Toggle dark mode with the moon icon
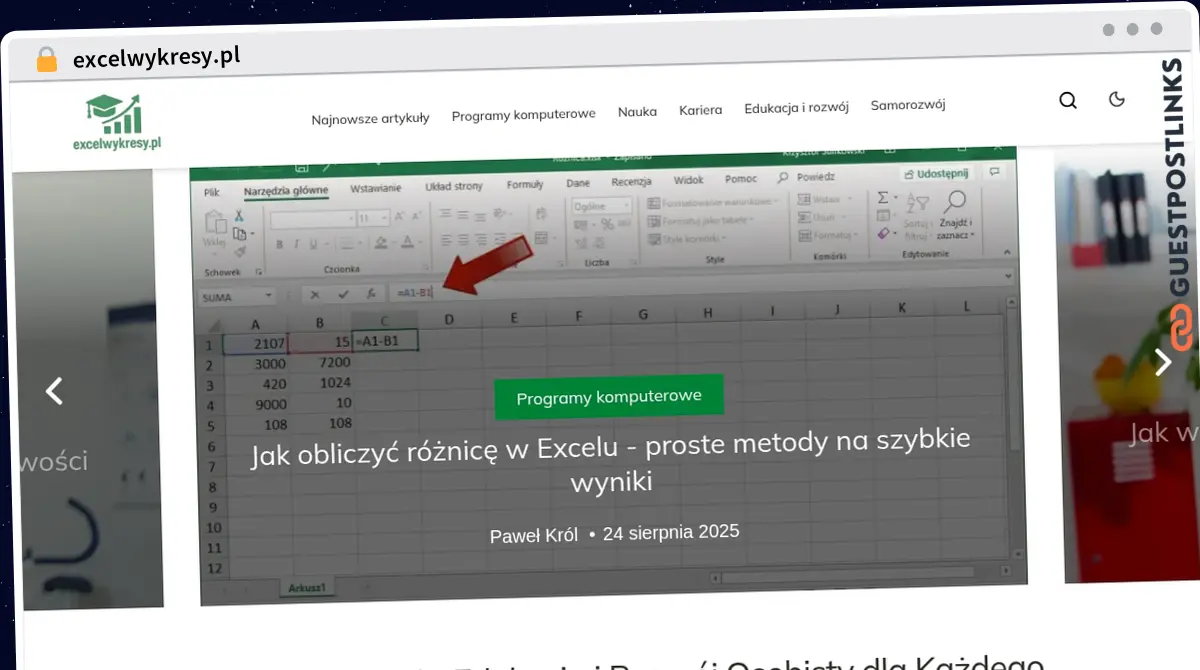The image size is (1200, 670). coord(1117,99)
